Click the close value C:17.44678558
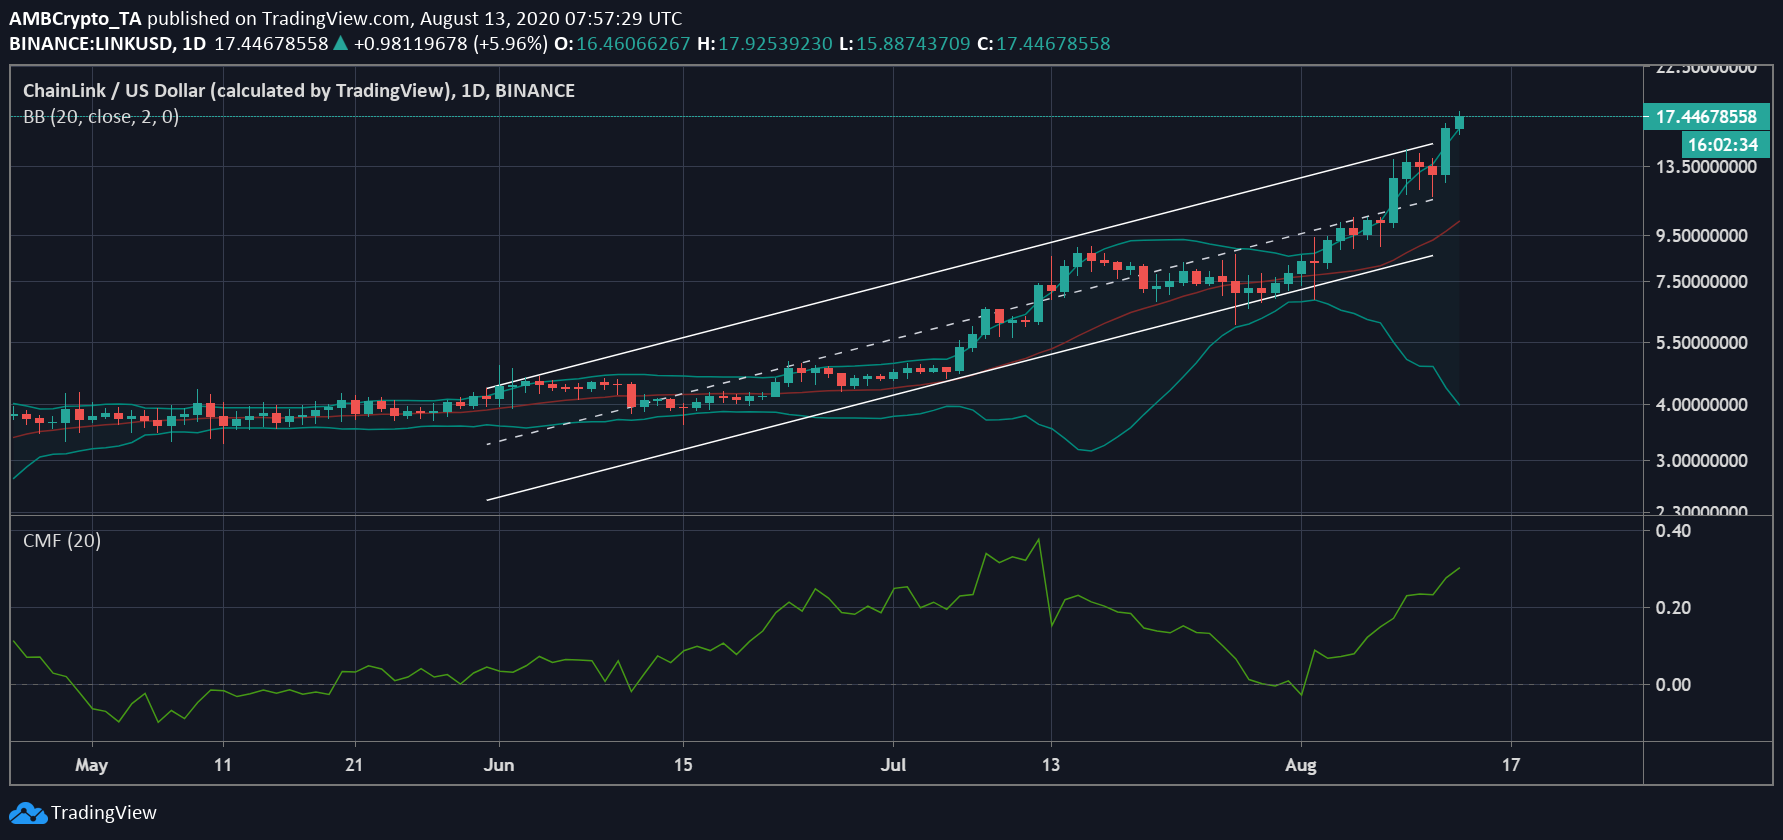This screenshot has height=840, width=1783. 1044,44
